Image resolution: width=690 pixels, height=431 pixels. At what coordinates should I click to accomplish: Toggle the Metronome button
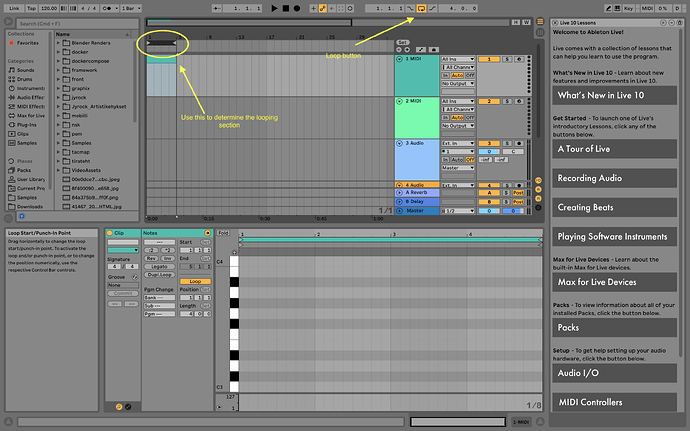tap(108, 8)
